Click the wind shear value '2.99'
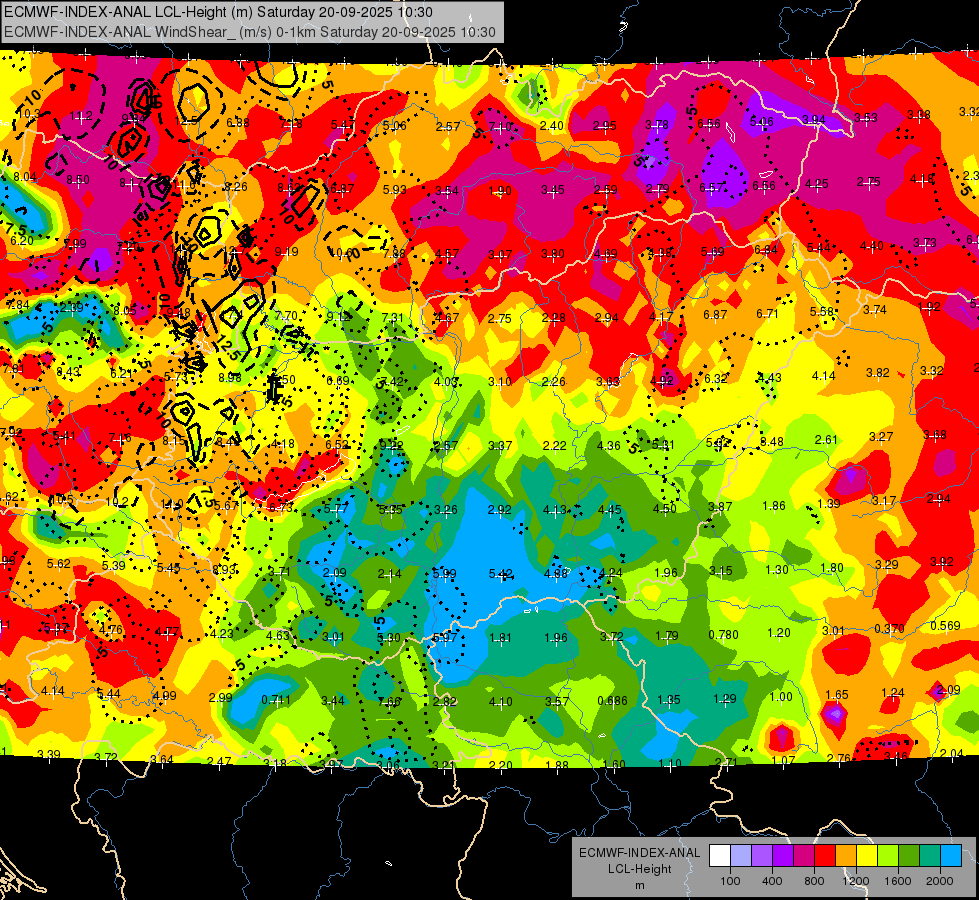 point(220,698)
